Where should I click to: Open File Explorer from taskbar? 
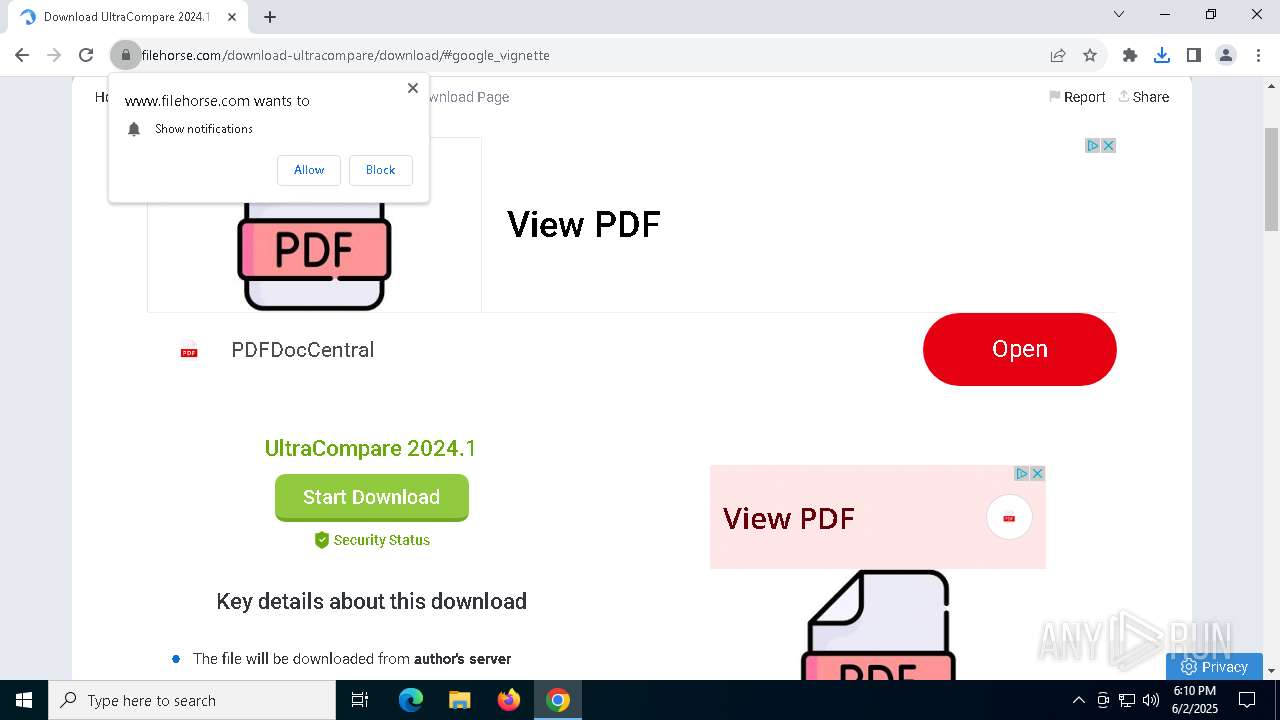460,700
